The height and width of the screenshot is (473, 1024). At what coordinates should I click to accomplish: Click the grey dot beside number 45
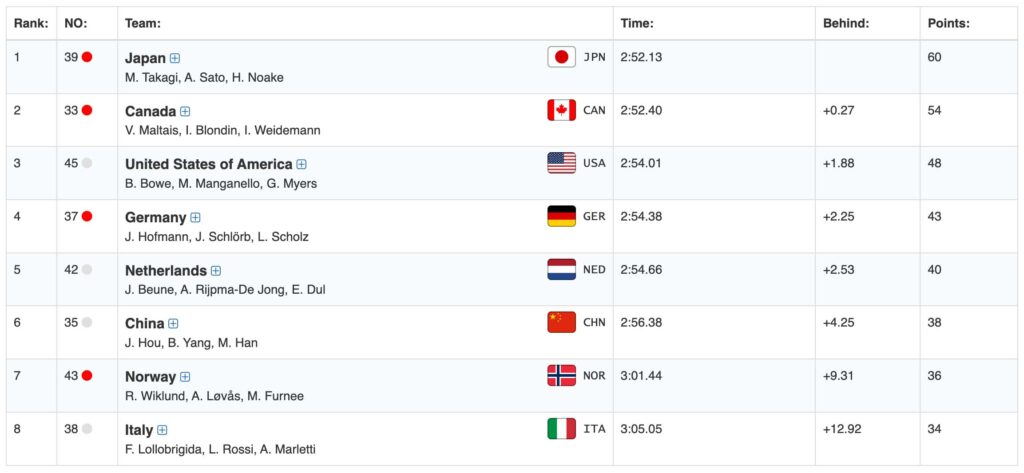87,163
